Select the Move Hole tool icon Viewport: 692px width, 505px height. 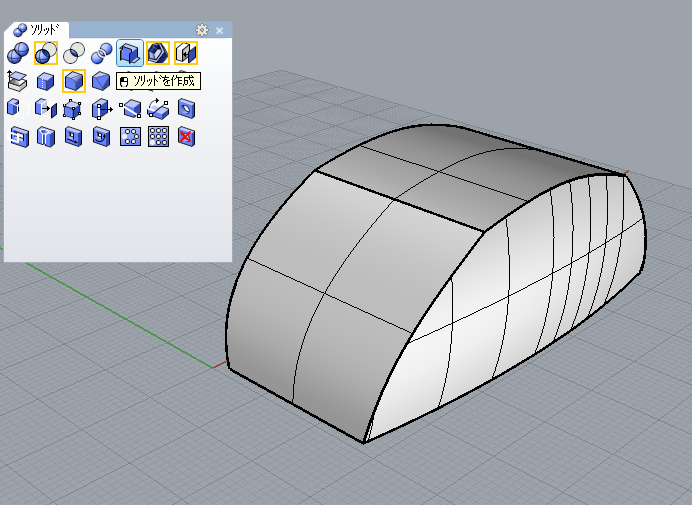coord(74,137)
